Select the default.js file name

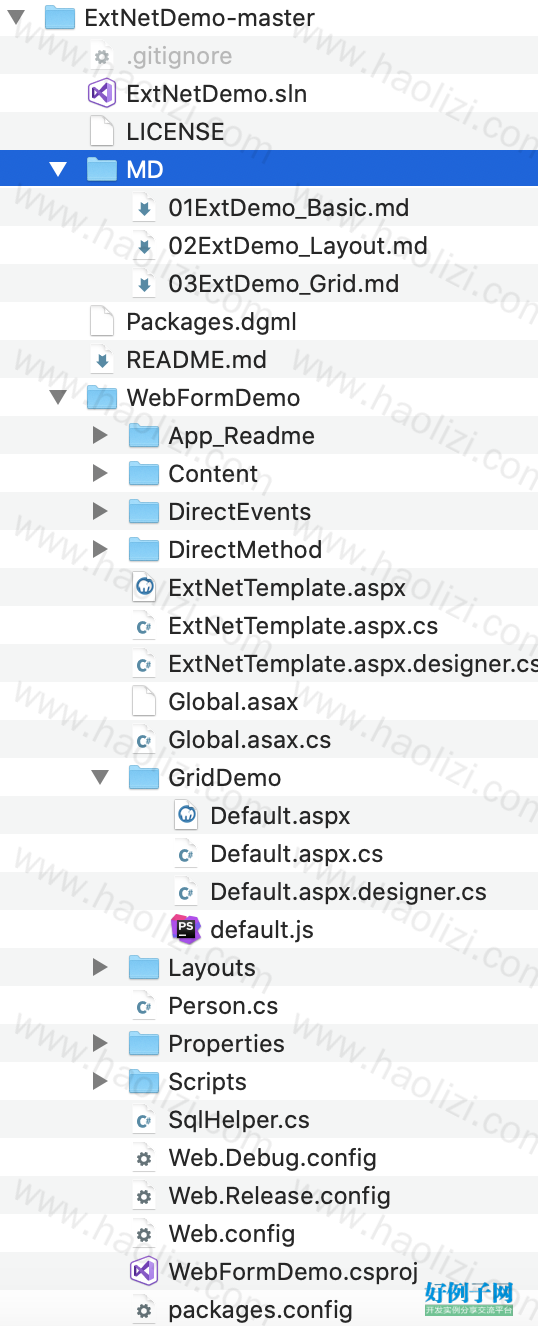262,930
